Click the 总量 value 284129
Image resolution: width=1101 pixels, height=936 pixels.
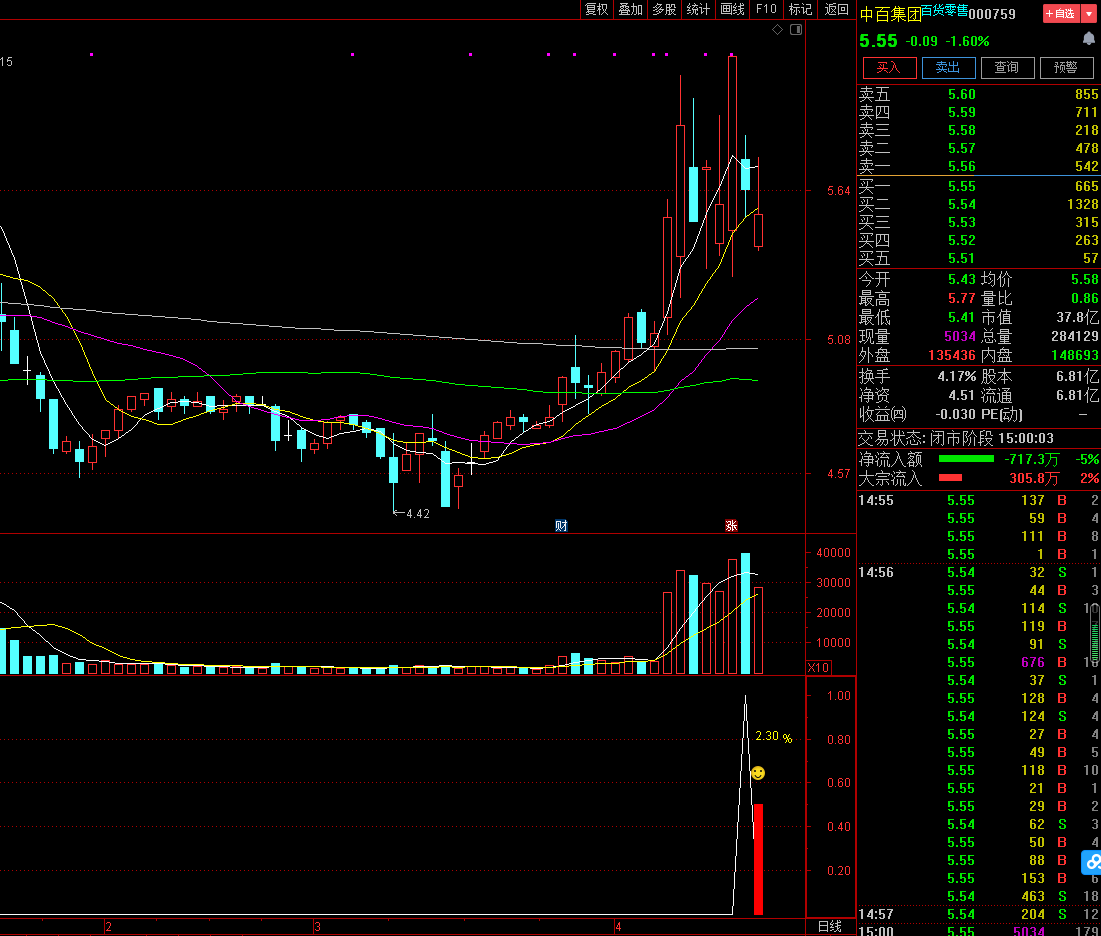pyautogui.click(x=1074, y=336)
